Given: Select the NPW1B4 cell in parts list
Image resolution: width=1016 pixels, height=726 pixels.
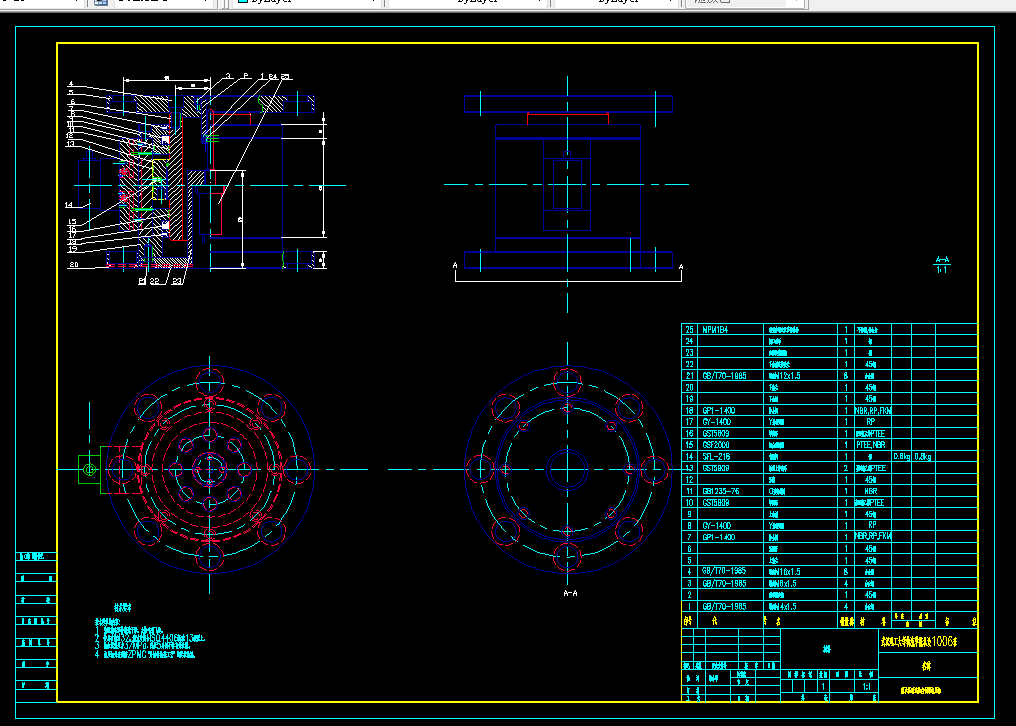Looking at the screenshot, I should click(715, 329).
